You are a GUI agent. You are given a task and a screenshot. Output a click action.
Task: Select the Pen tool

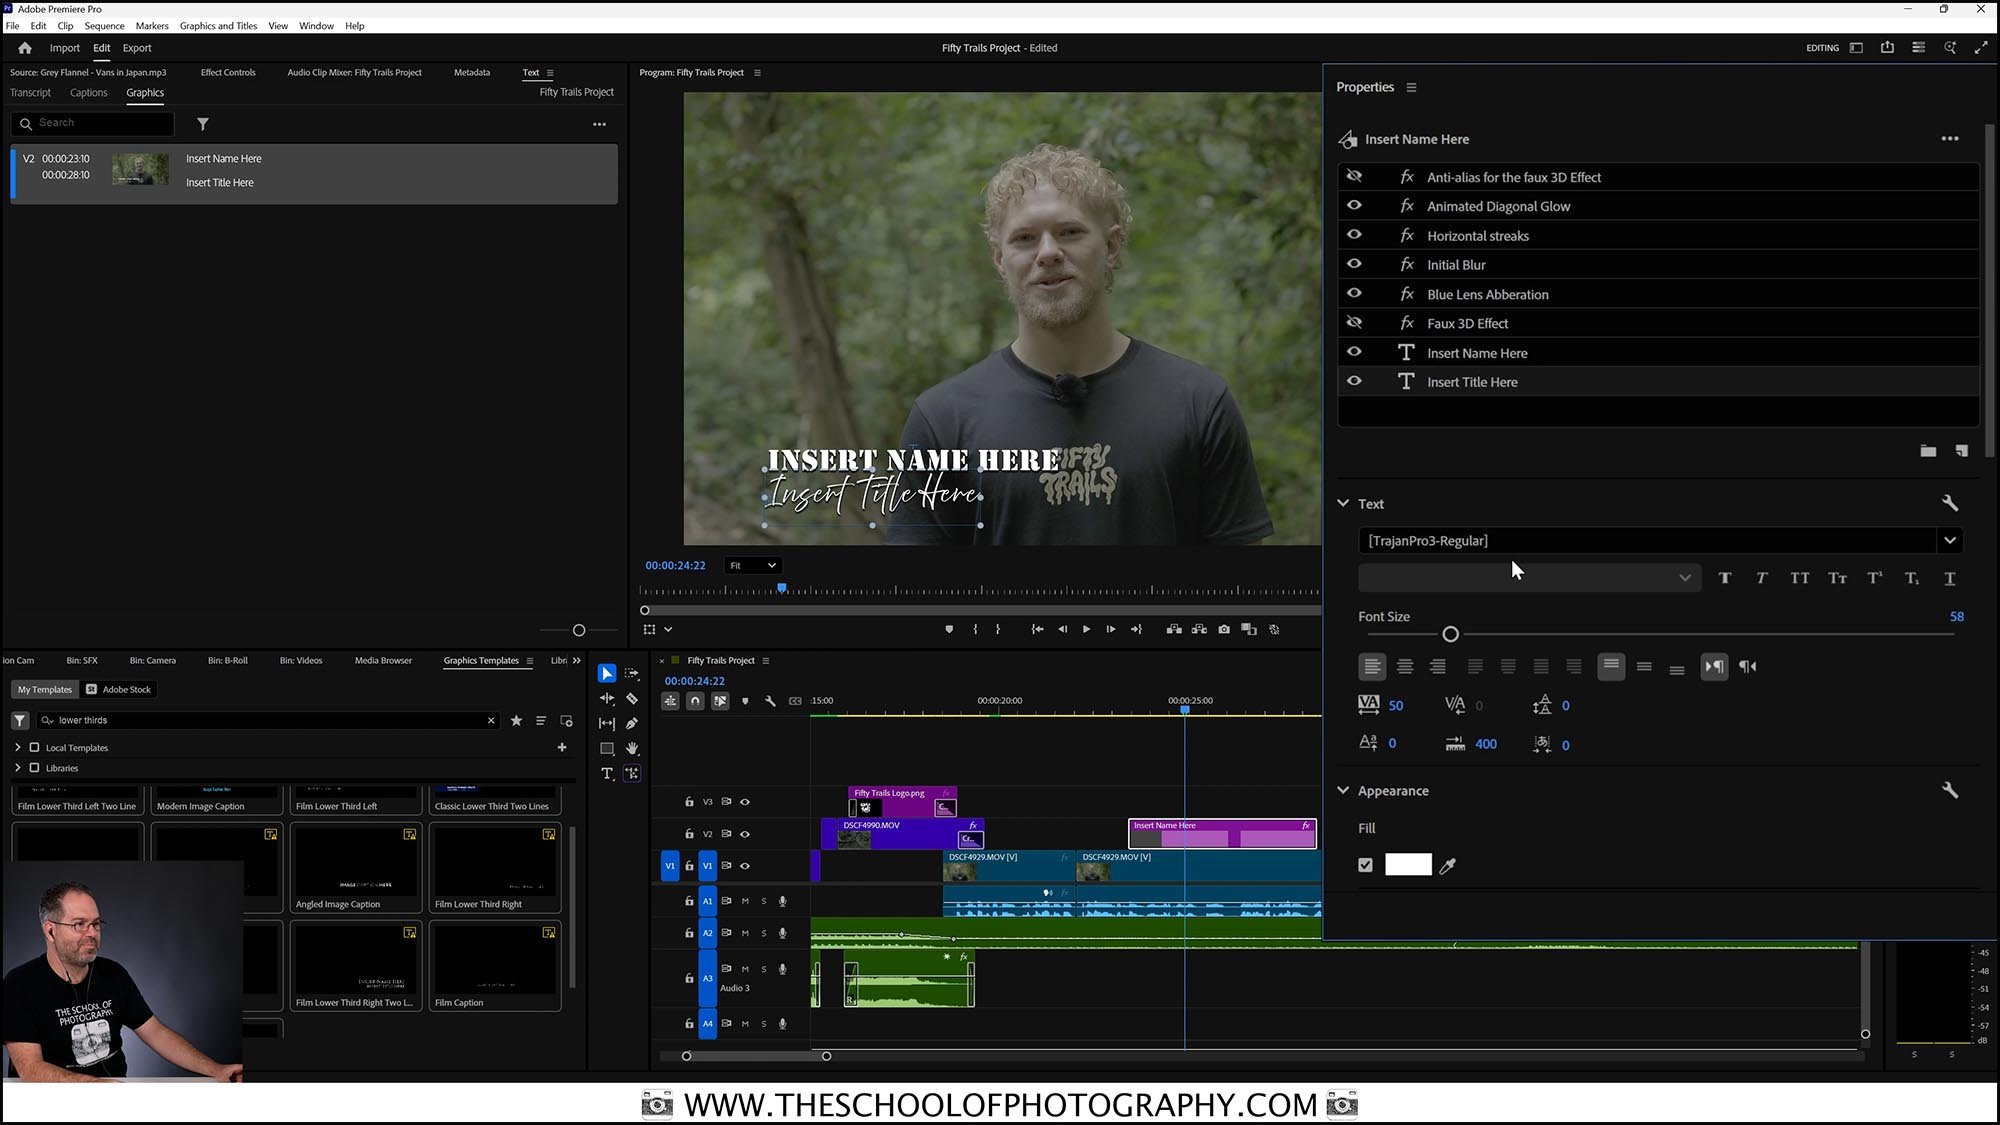click(x=631, y=723)
